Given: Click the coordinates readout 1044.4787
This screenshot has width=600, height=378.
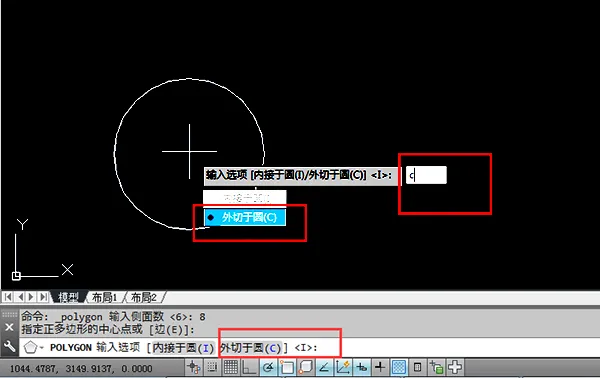Looking at the screenshot, I should 81,368.
